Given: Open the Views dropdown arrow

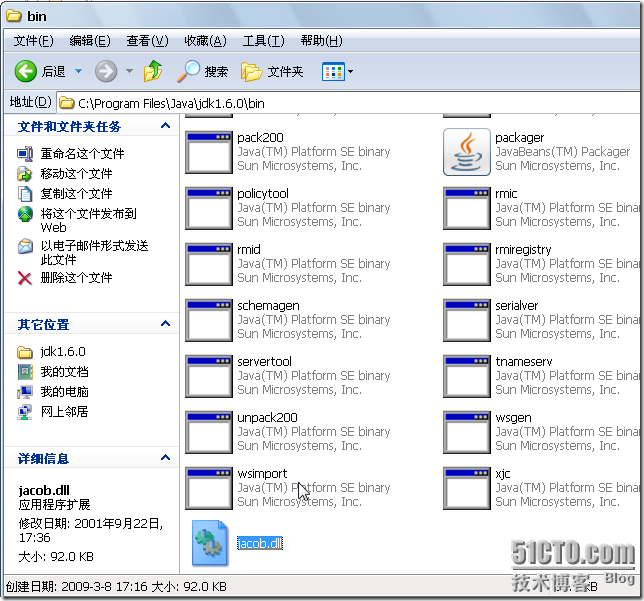Looking at the screenshot, I should click(350, 71).
